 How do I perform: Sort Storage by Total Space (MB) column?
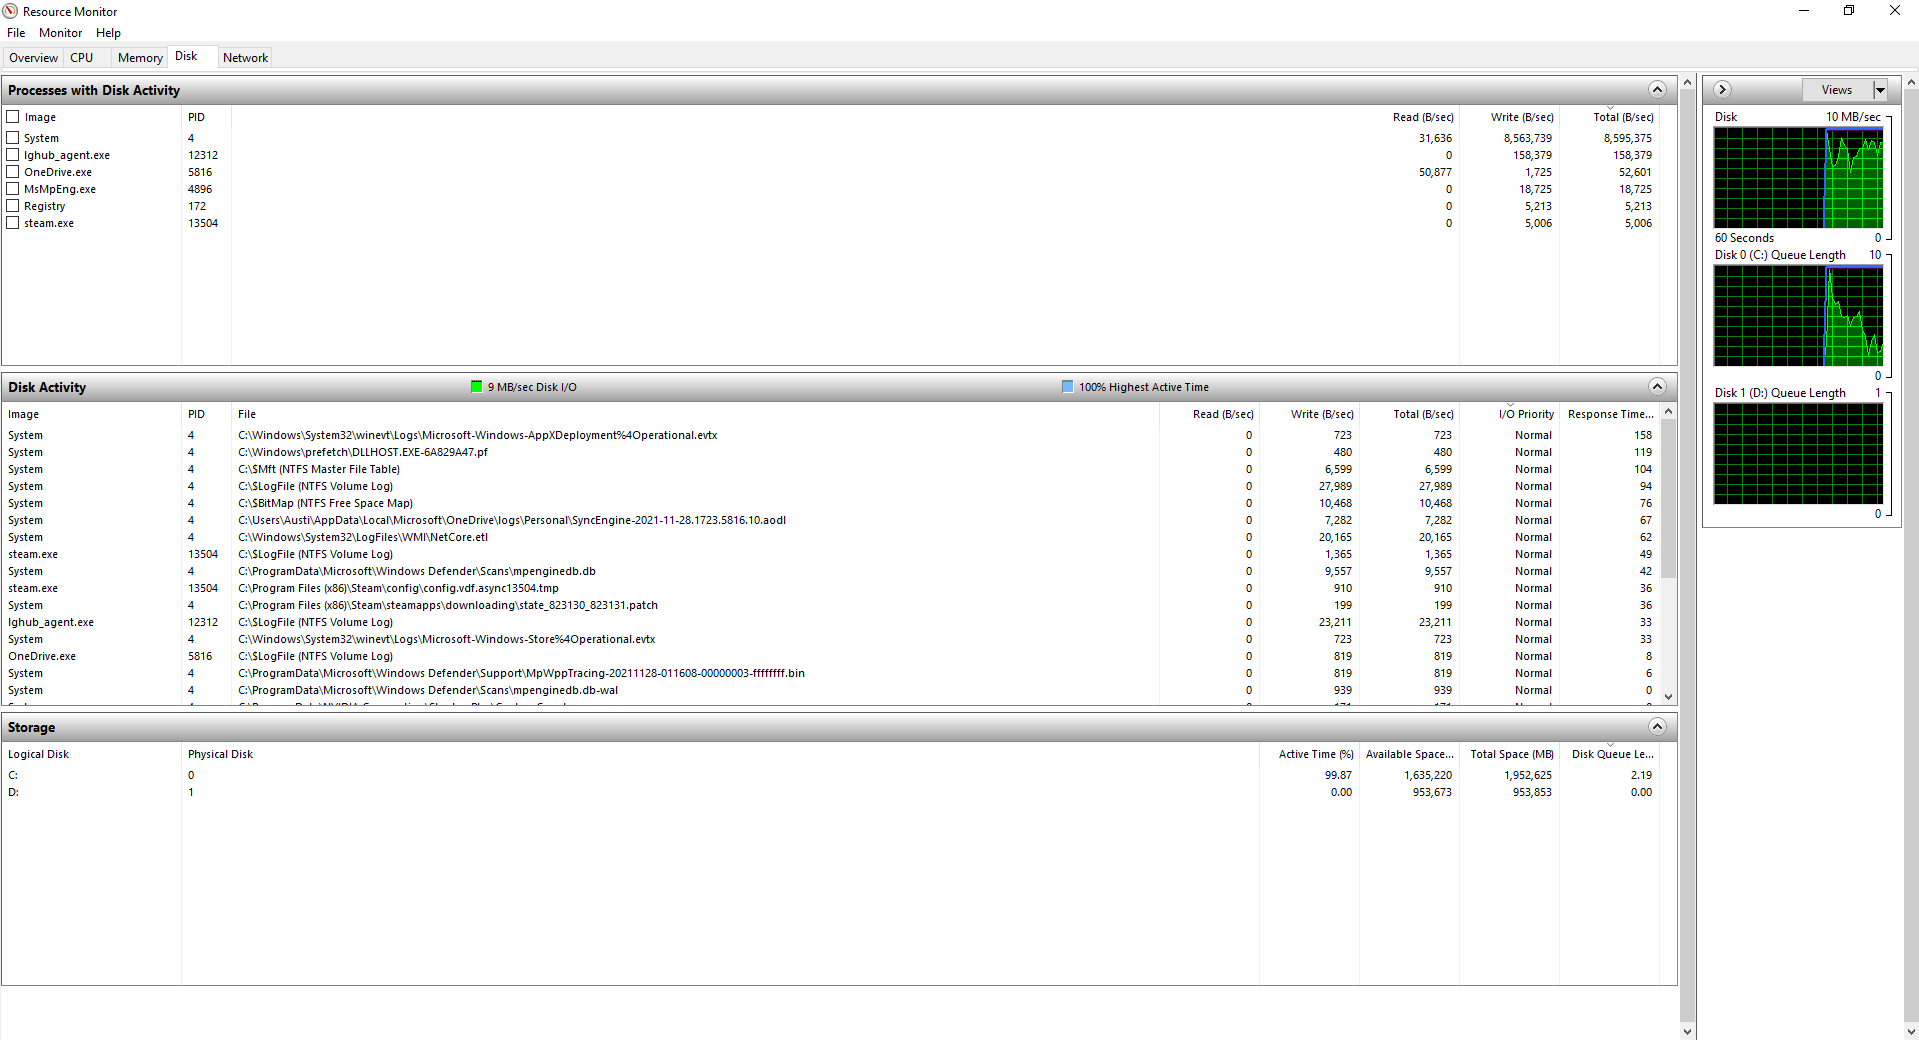(x=1510, y=754)
